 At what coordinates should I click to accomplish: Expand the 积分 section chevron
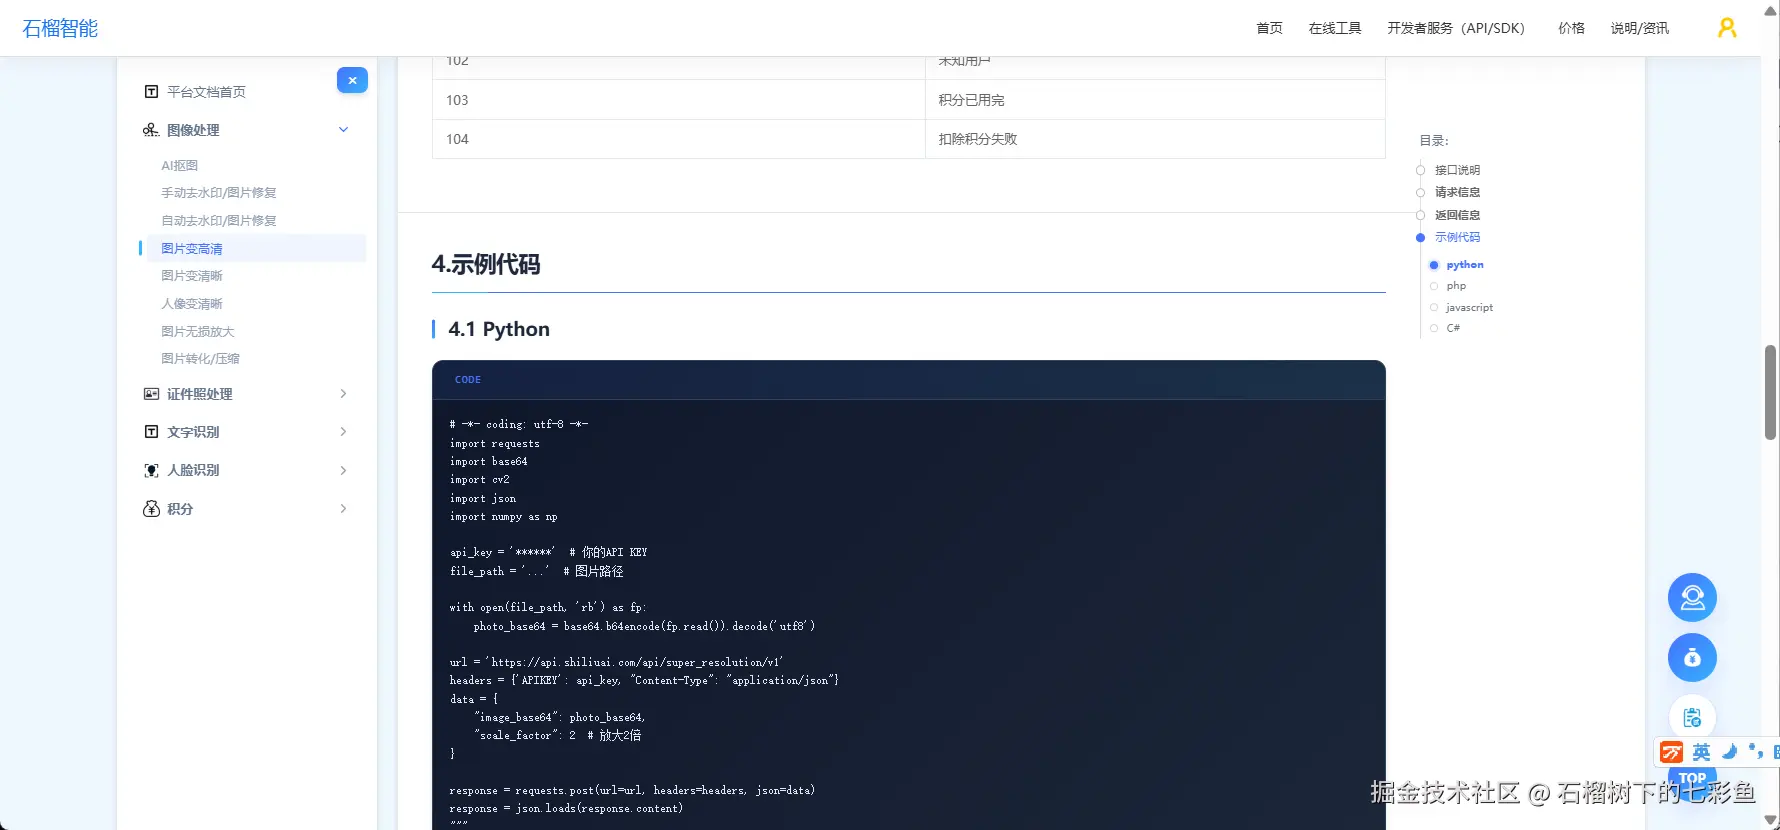343,509
